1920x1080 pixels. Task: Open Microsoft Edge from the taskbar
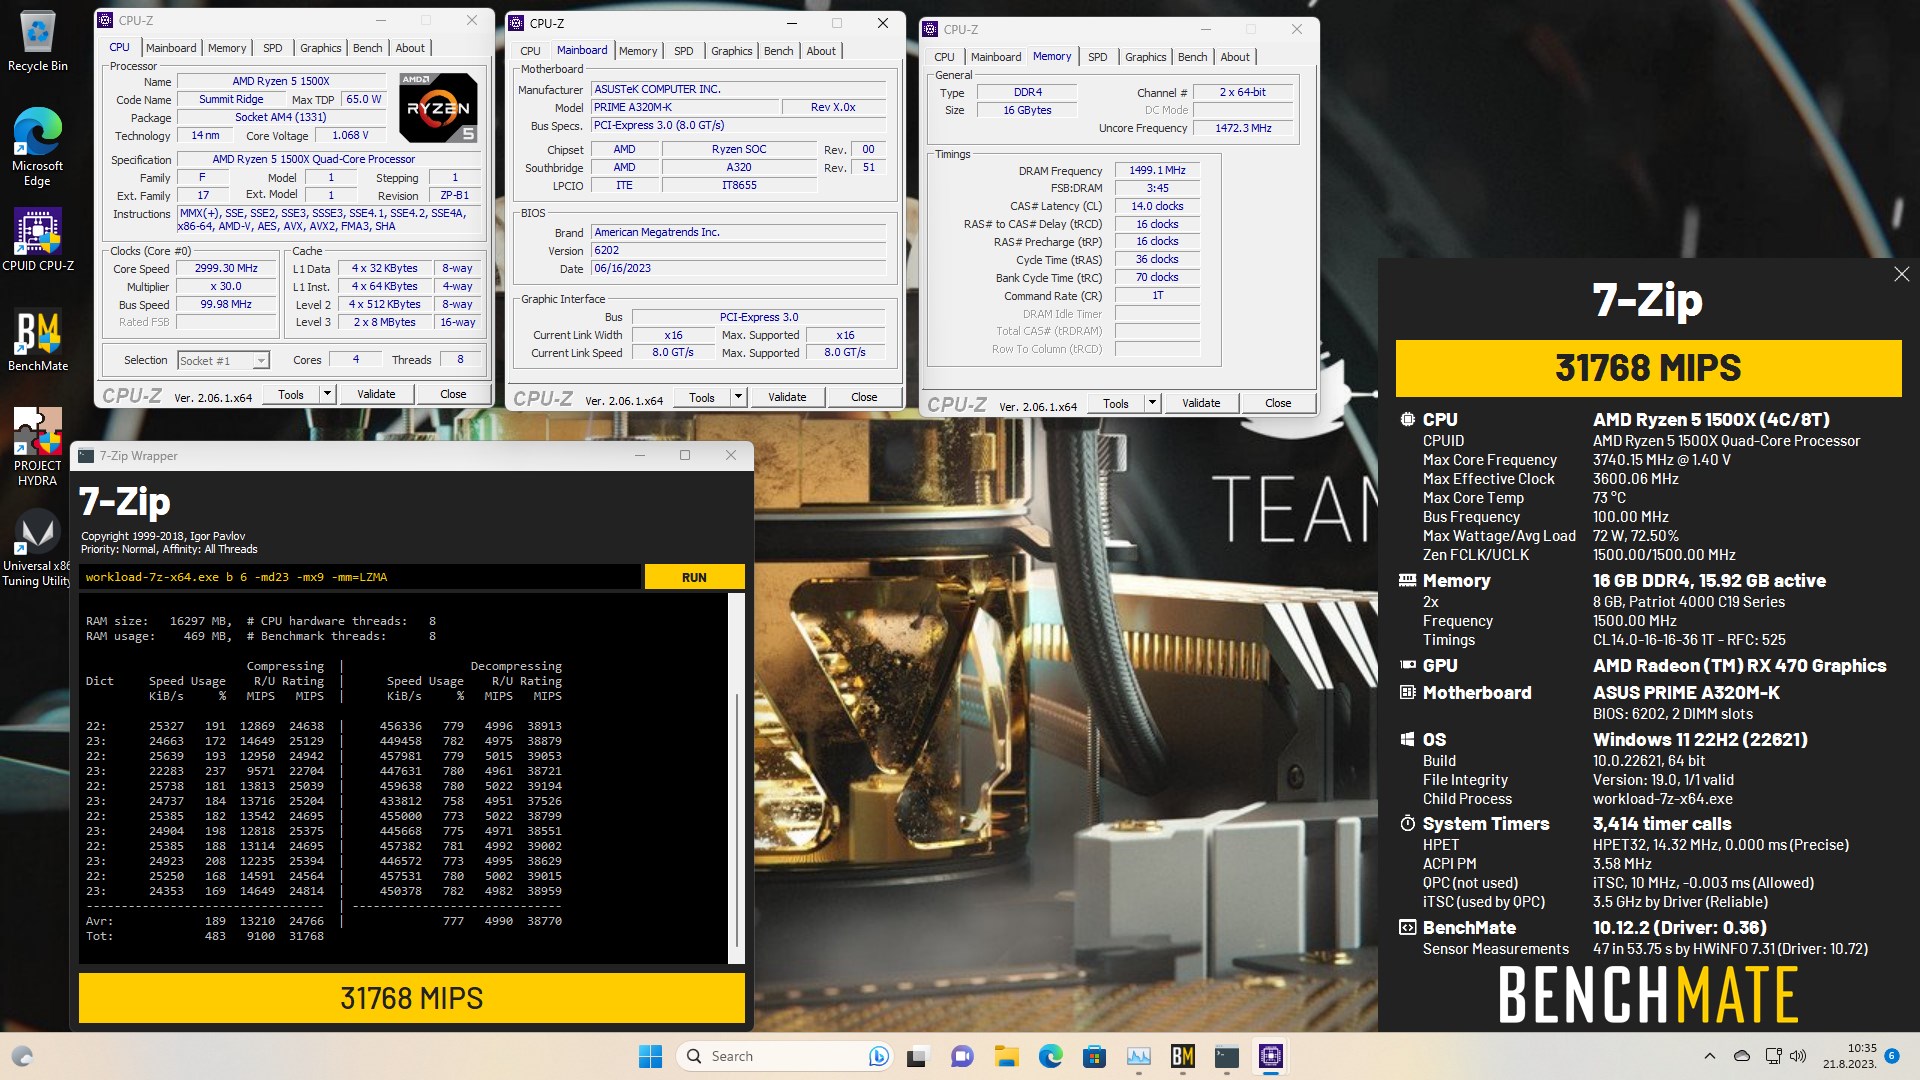click(x=1050, y=1056)
